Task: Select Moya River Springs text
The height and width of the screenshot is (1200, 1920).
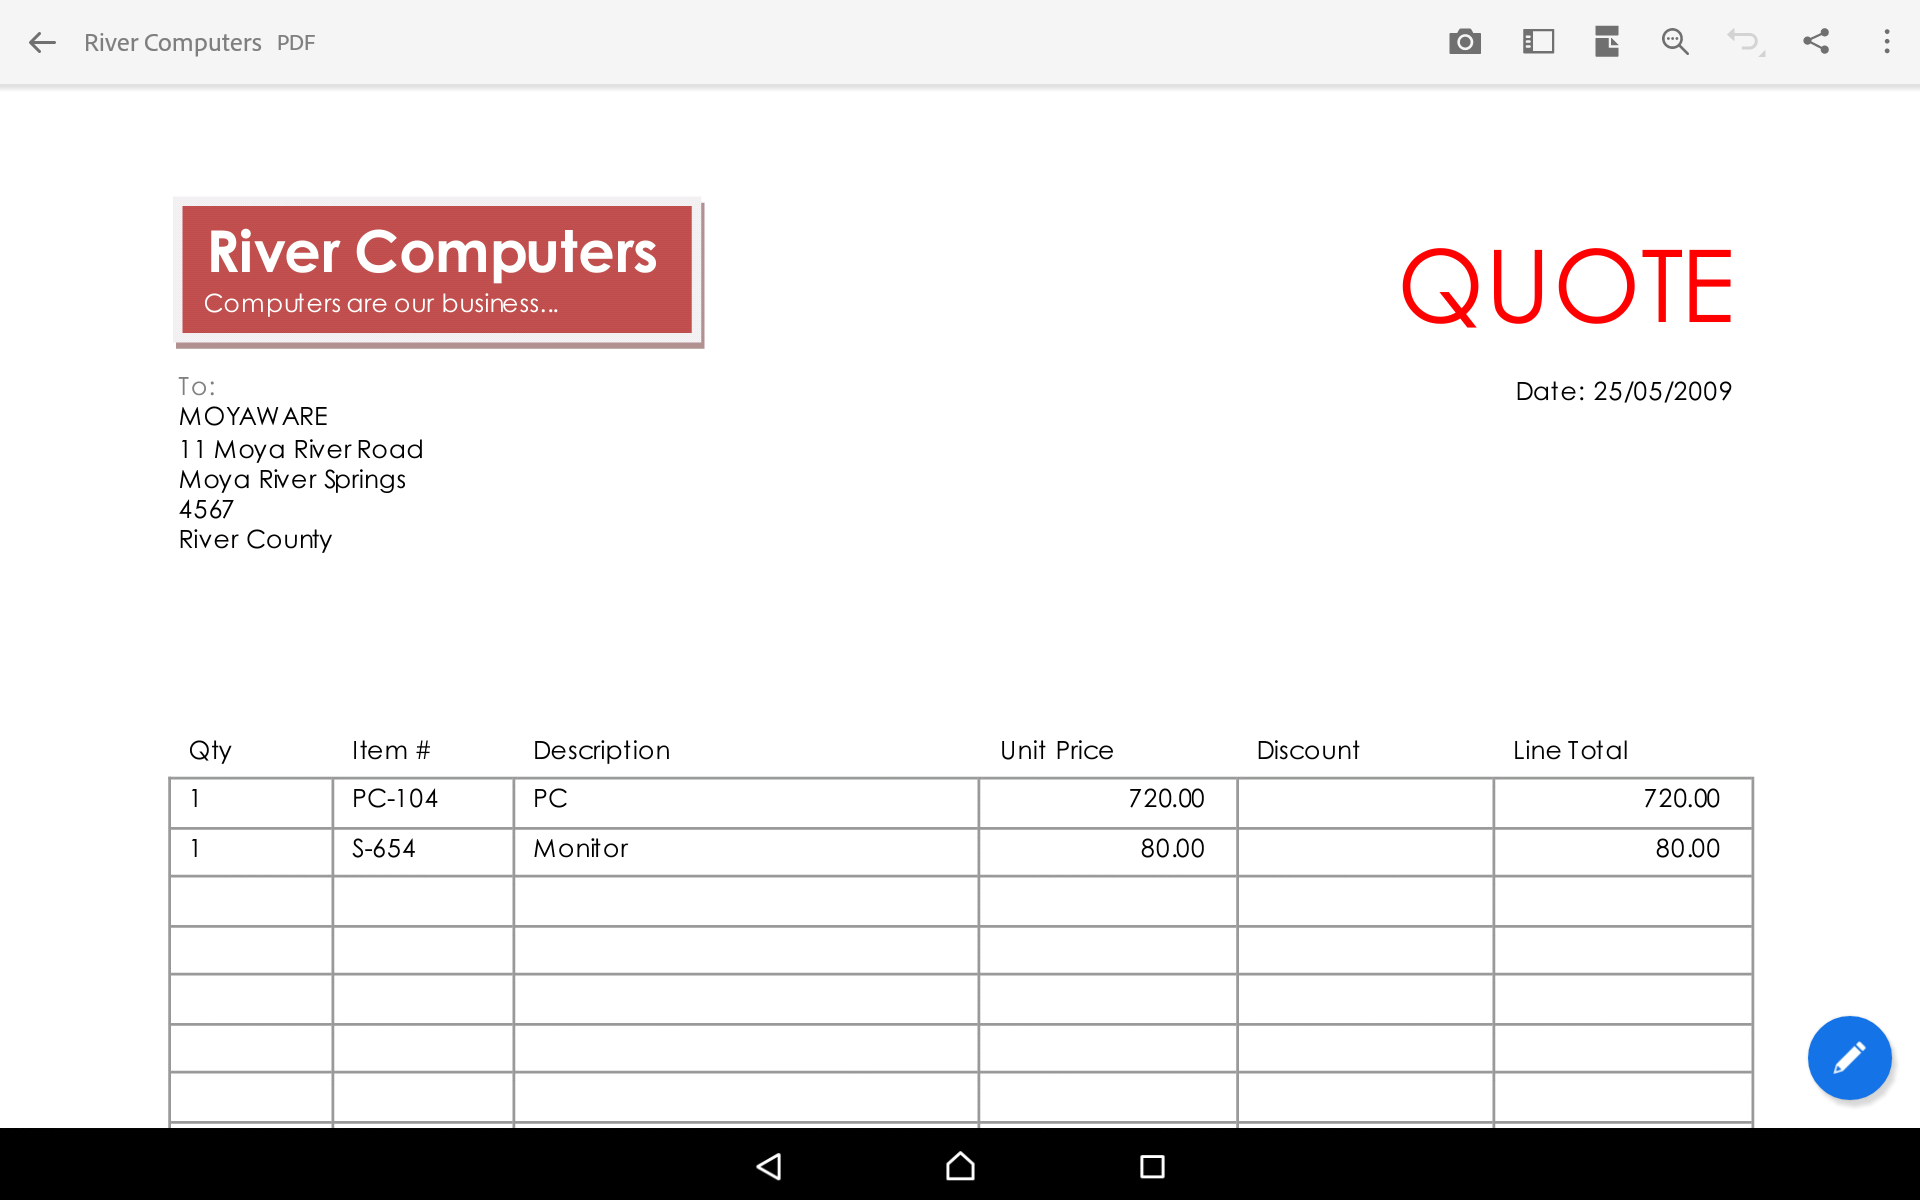Action: tap(292, 480)
